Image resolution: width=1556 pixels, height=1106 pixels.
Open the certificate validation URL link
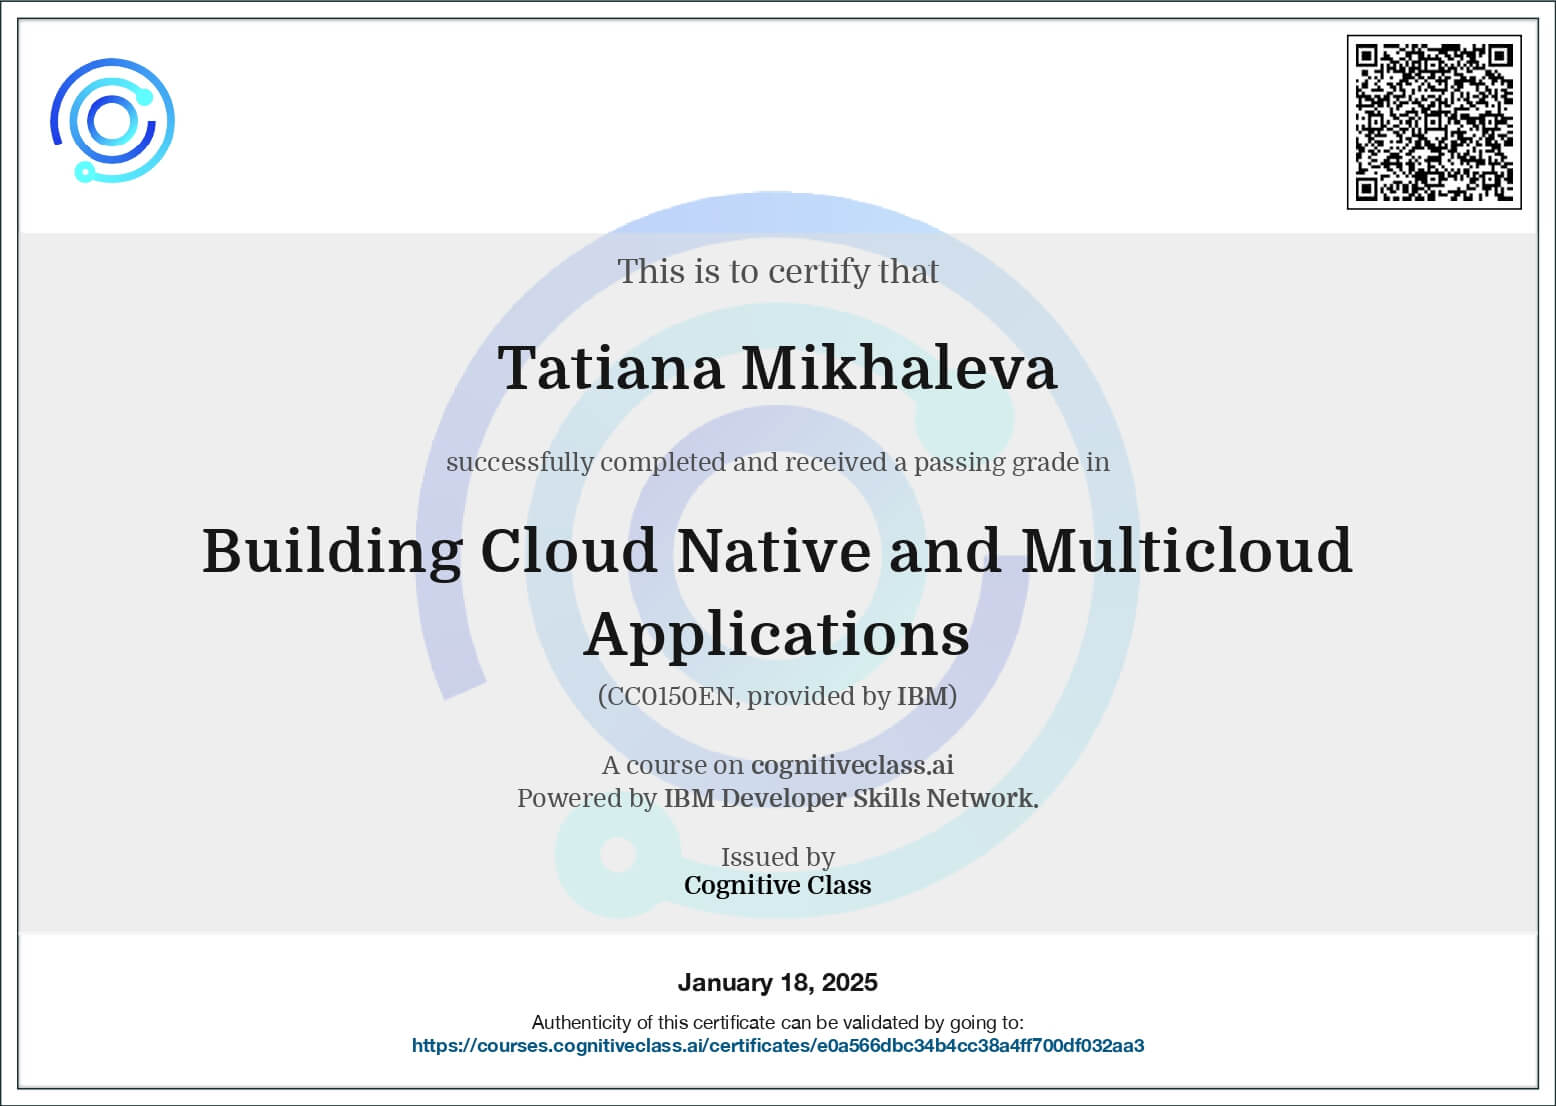(778, 1046)
